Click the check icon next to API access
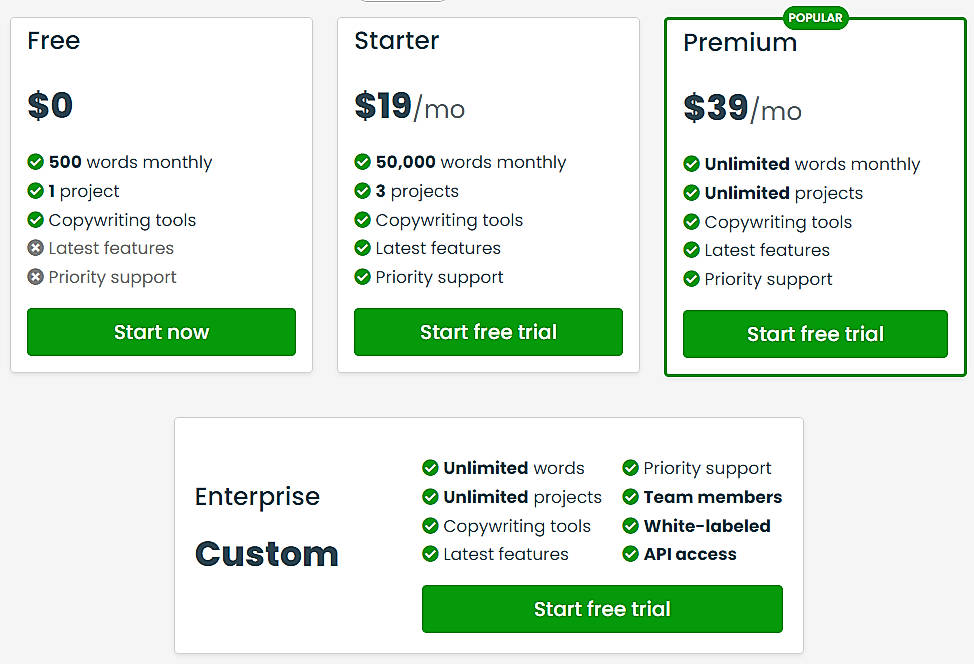 631,554
